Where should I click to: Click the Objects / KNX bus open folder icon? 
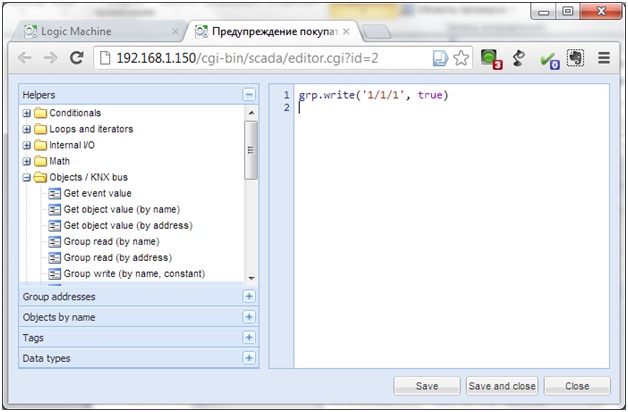(40, 177)
